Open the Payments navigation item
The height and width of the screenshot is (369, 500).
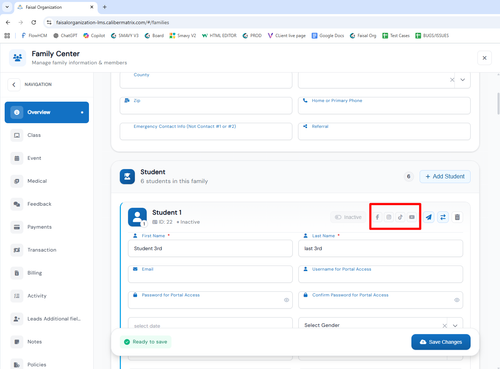pyautogui.click(x=47, y=227)
